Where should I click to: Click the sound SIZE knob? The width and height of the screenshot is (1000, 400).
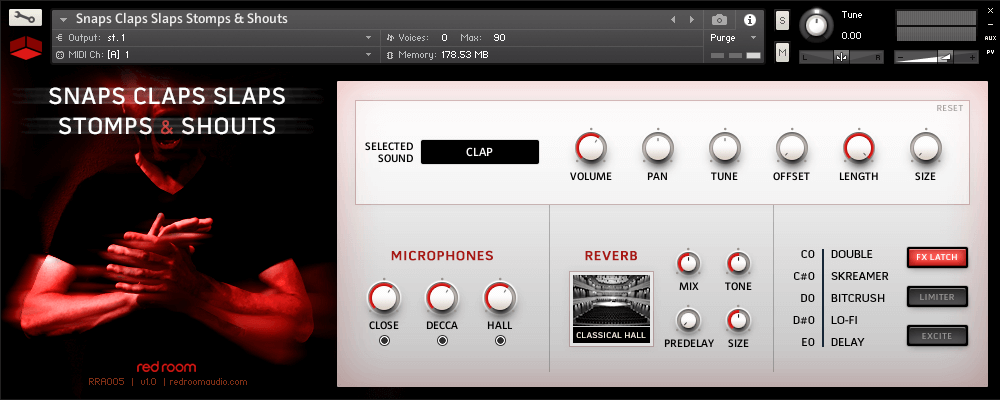[925, 148]
